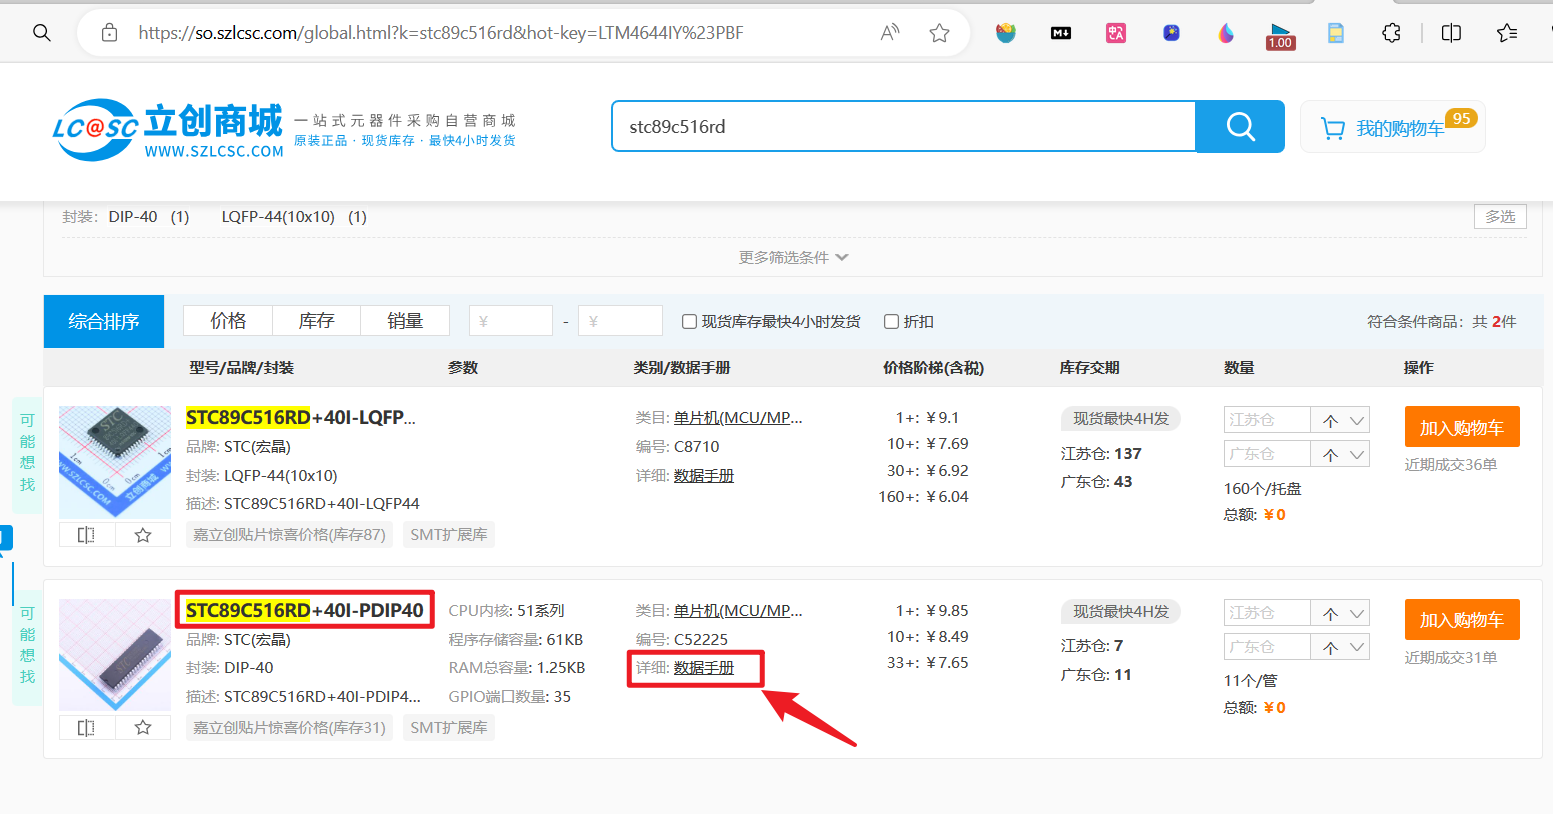This screenshot has height=814, width=1553.
Task: Compare icon under PDIP40 product image
Action: click(86, 727)
